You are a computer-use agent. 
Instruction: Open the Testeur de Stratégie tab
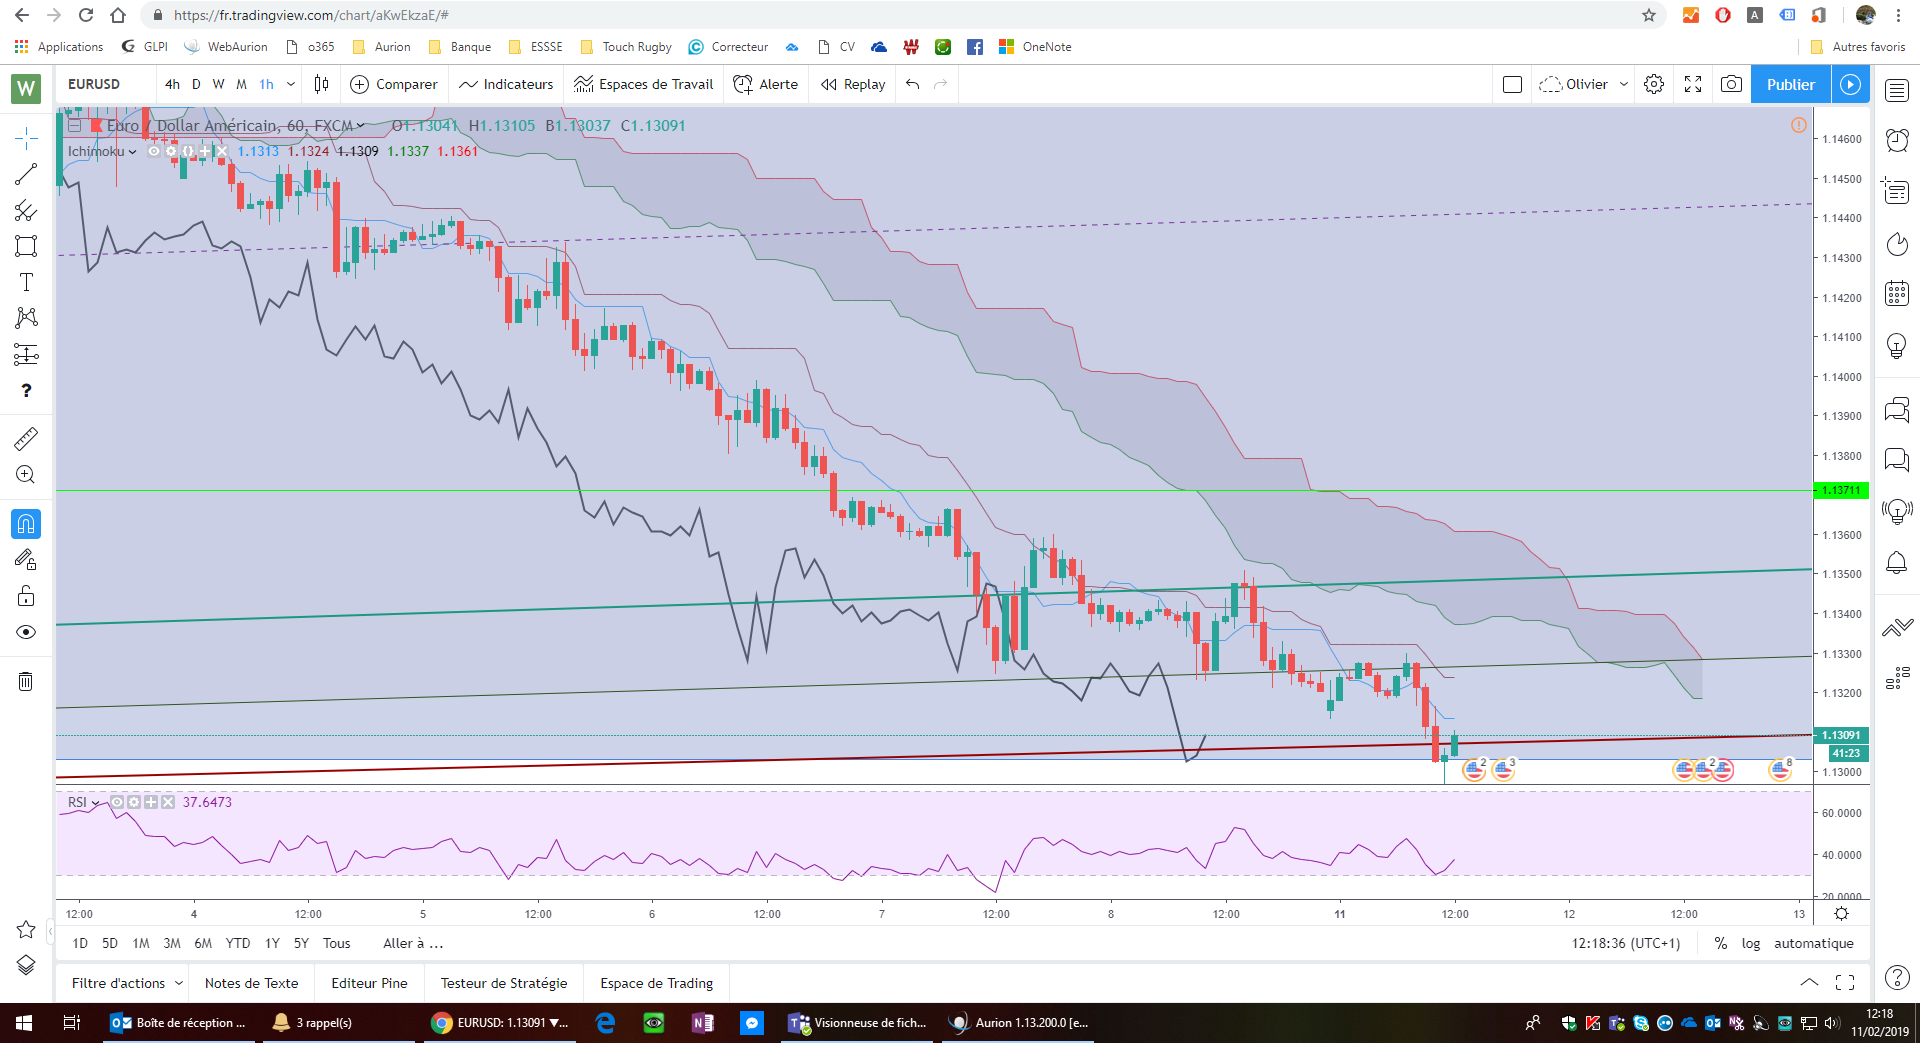tap(504, 983)
